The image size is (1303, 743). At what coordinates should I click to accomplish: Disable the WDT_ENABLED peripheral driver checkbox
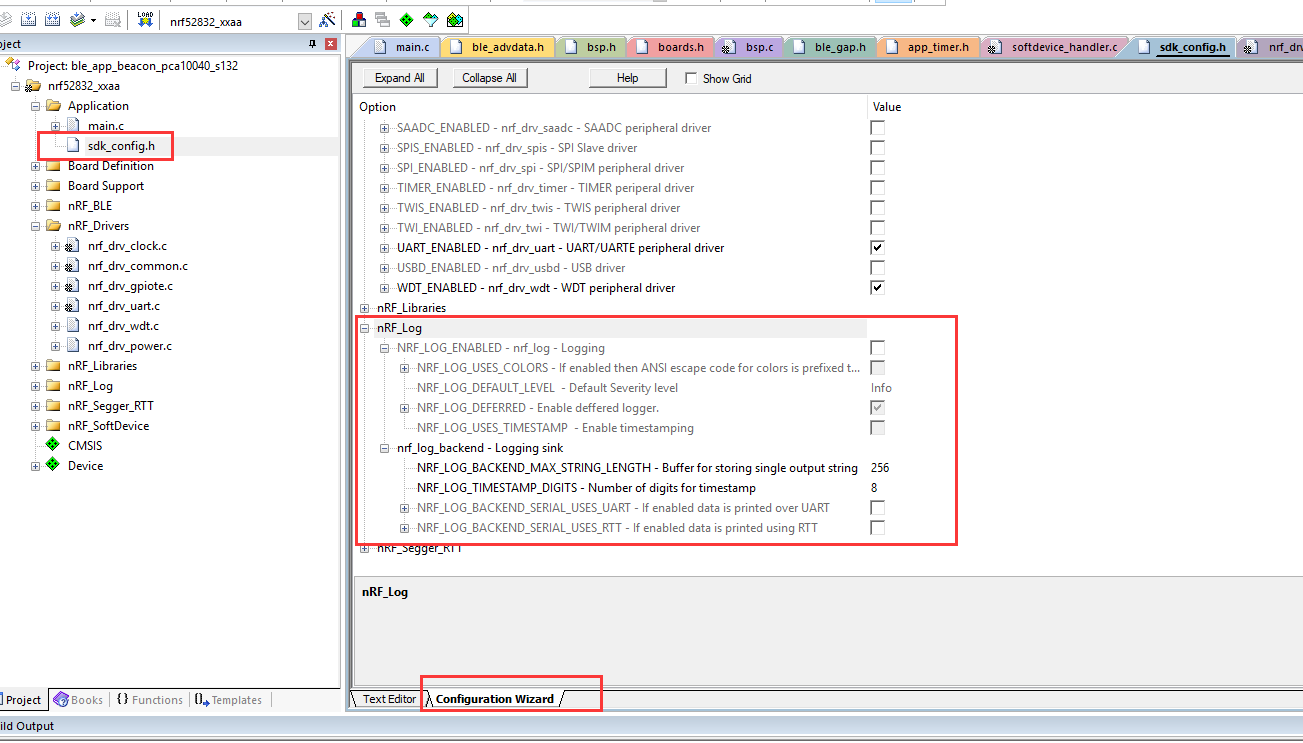[x=877, y=287]
